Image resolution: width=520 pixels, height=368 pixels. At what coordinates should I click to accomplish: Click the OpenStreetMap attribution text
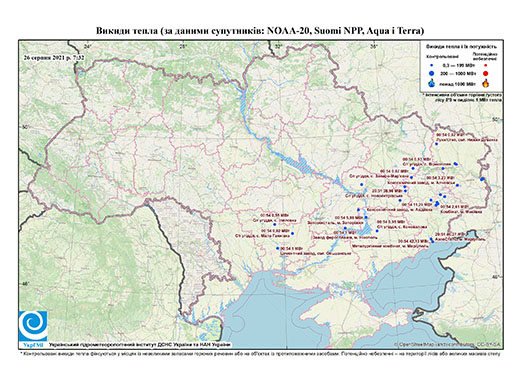tap(447, 344)
